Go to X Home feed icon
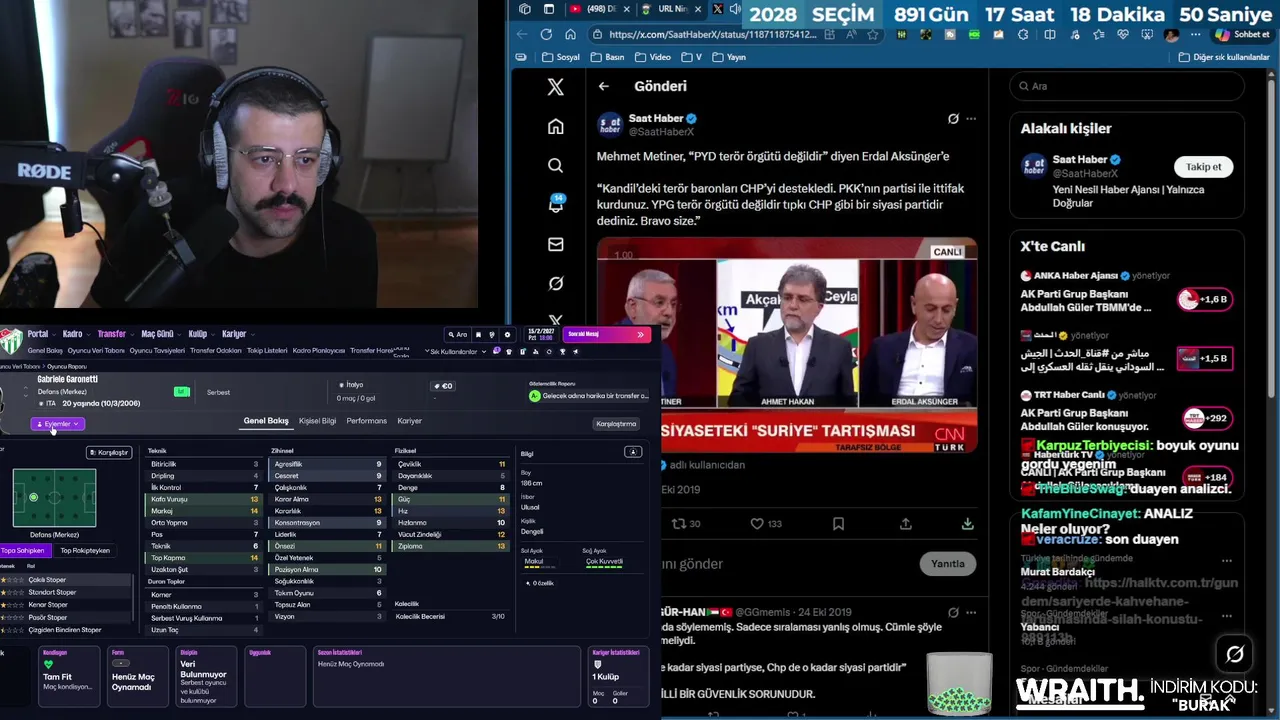This screenshot has height=720, width=1280. click(x=556, y=126)
